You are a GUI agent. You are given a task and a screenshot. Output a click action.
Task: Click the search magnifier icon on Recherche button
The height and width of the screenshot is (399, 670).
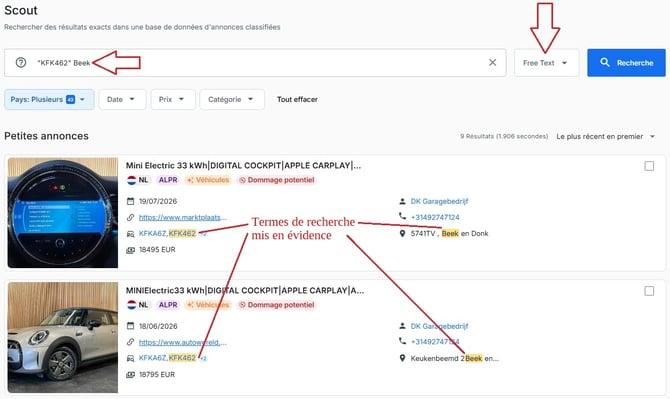tap(605, 62)
